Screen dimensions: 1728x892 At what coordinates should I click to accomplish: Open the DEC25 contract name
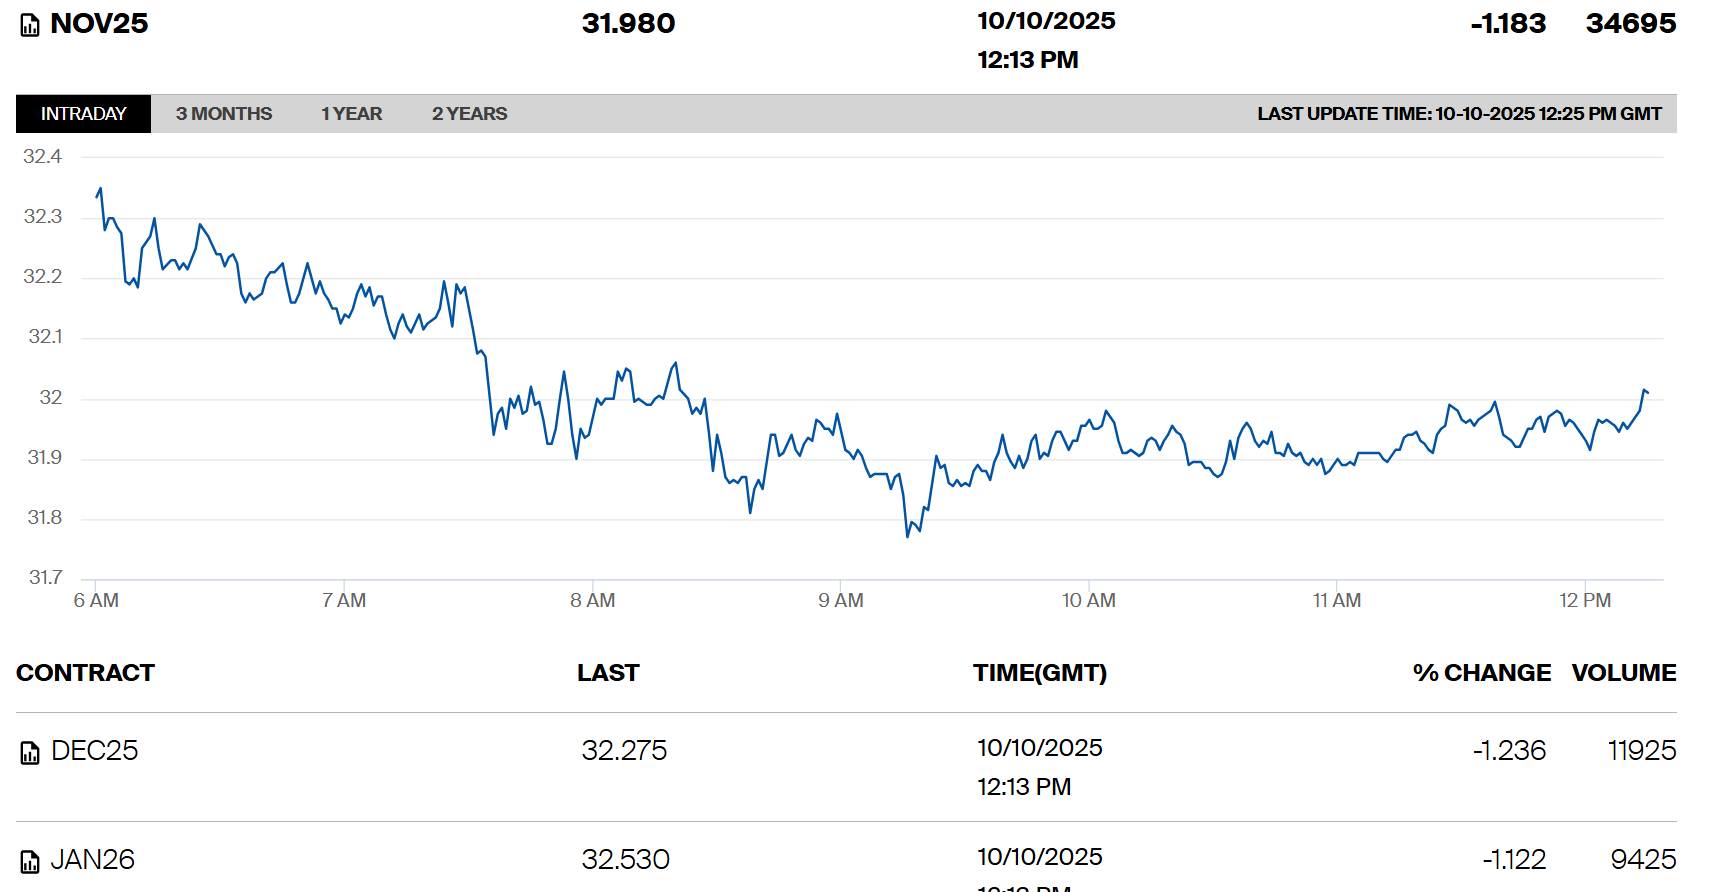(94, 751)
